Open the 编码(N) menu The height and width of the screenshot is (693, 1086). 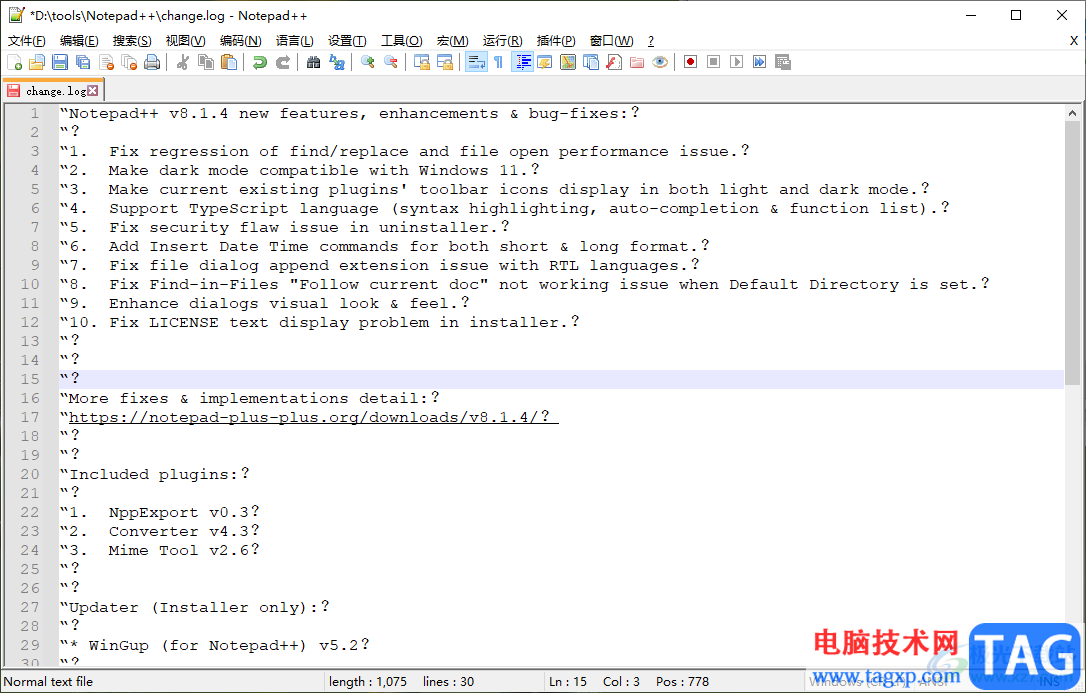240,41
